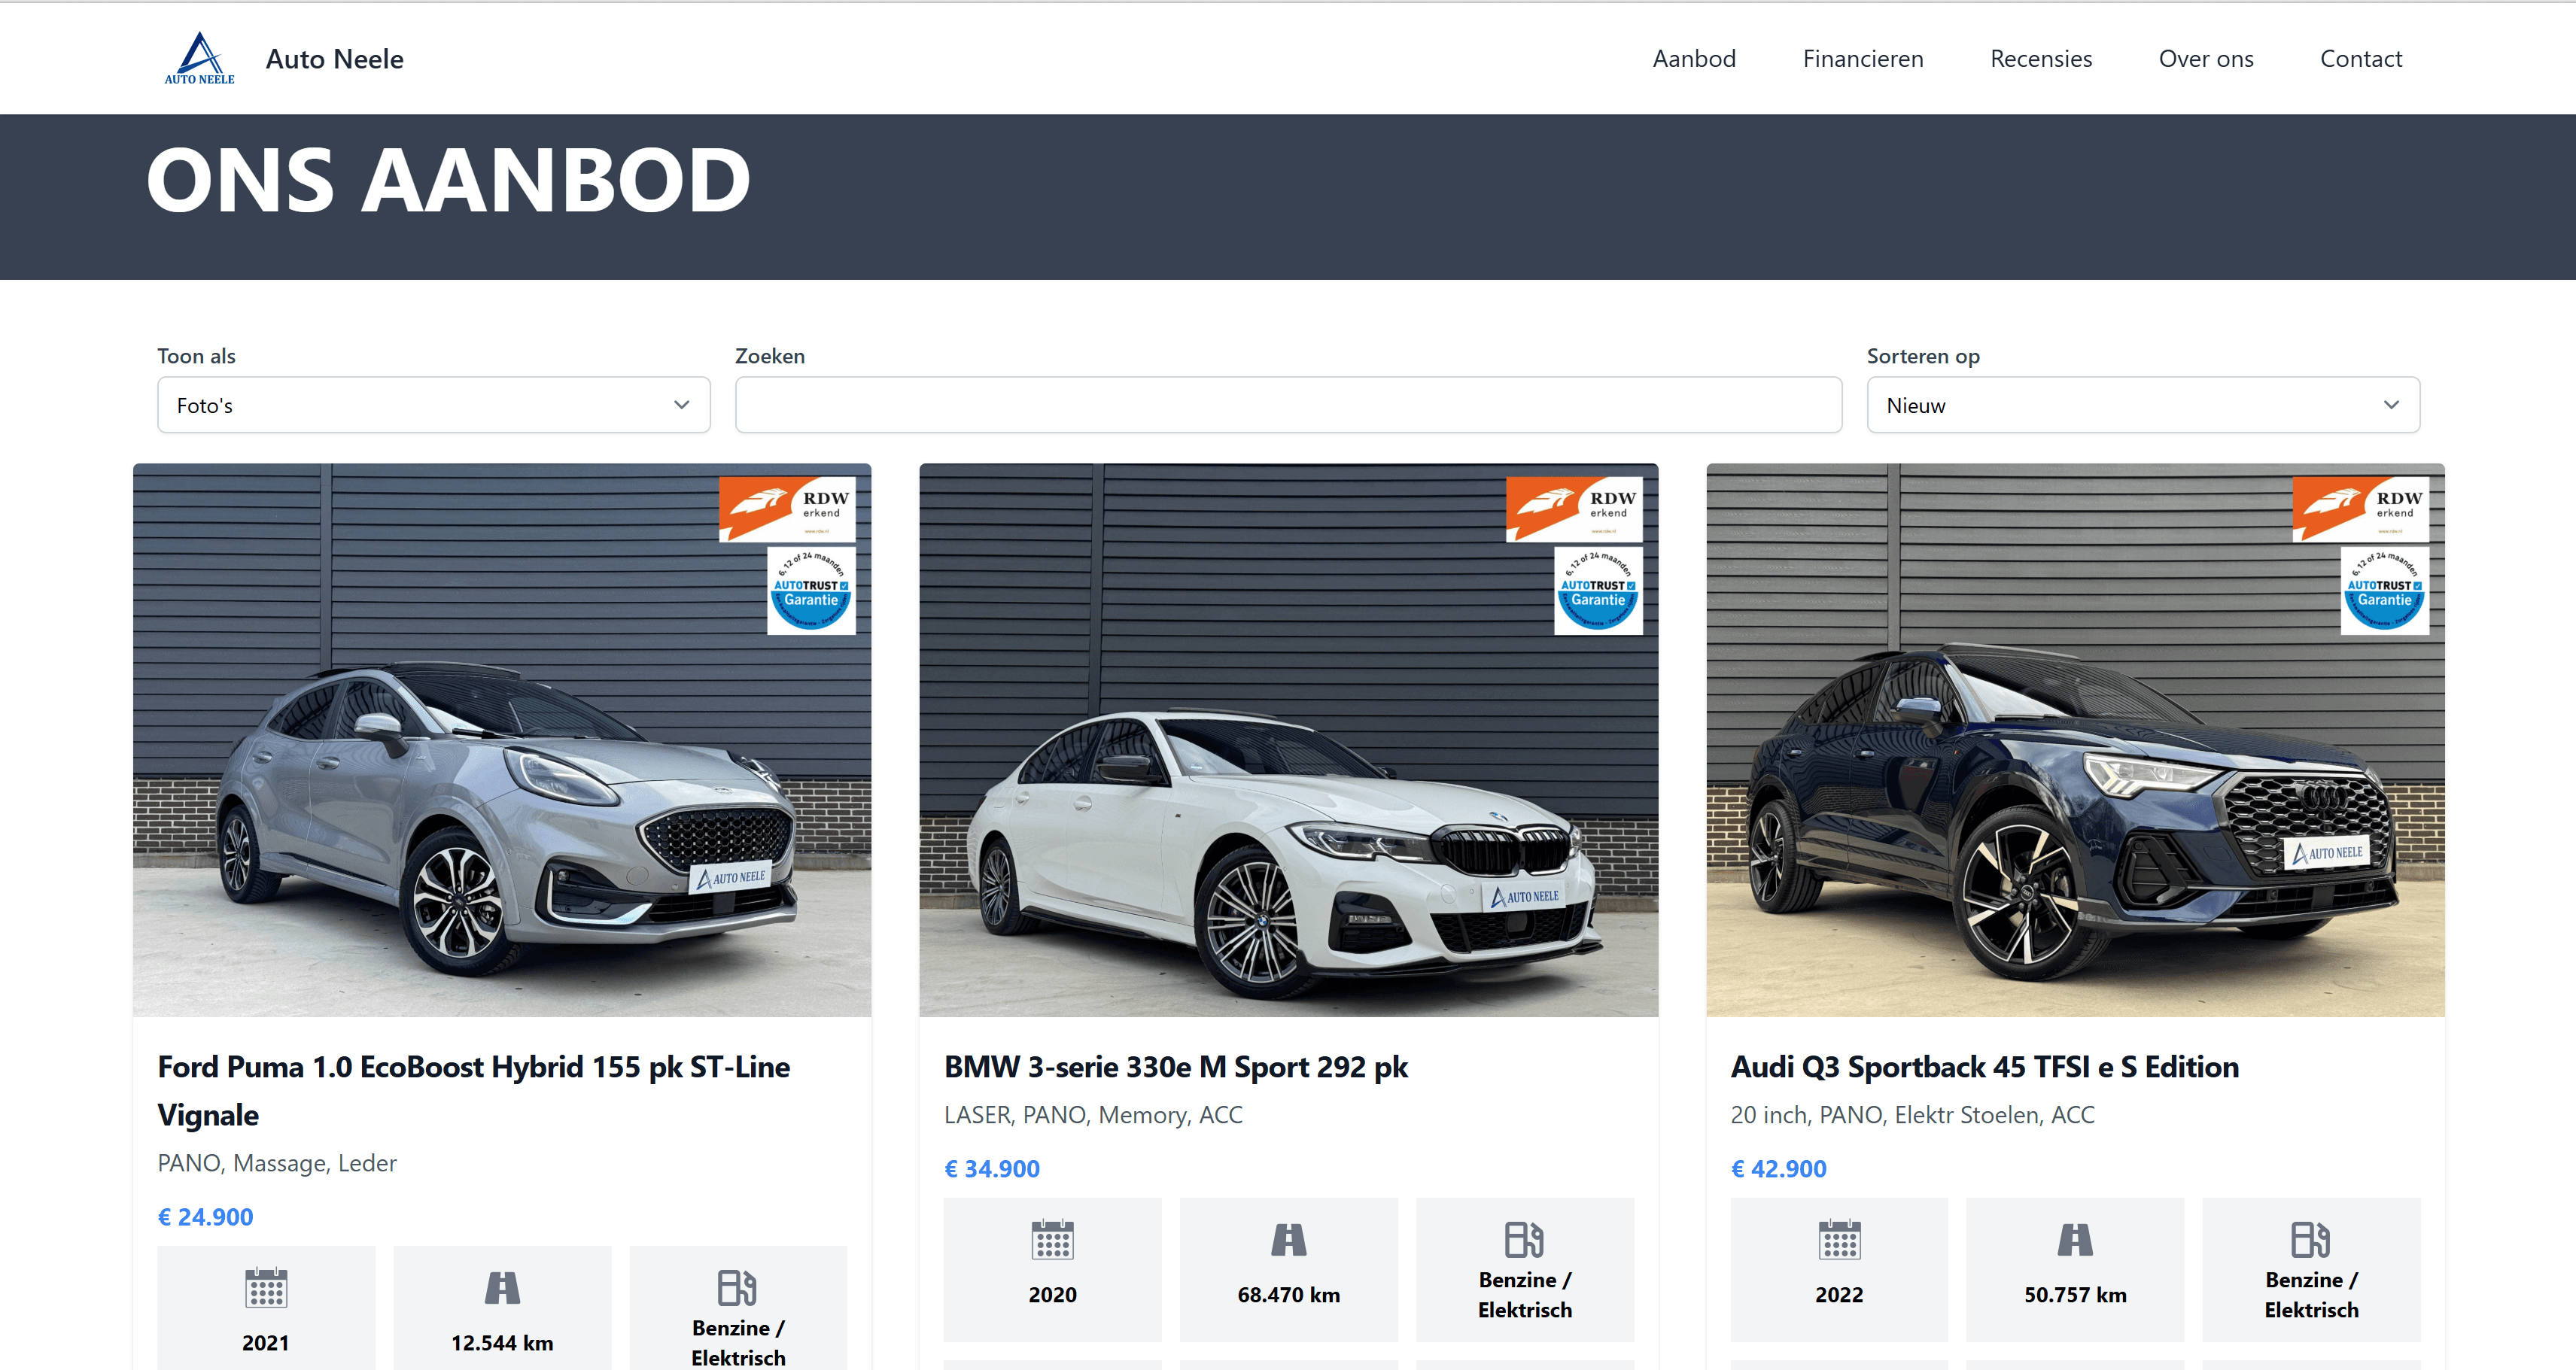Image resolution: width=2576 pixels, height=1370 pixels.
Task: Click inside the Zoeken search field
Action: click(1288, 404)
